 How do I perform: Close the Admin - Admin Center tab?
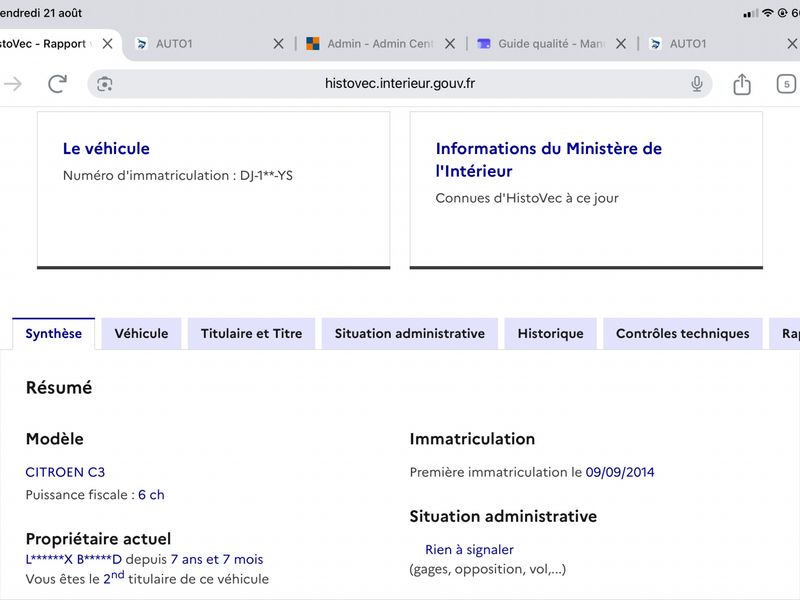[449, 44]
